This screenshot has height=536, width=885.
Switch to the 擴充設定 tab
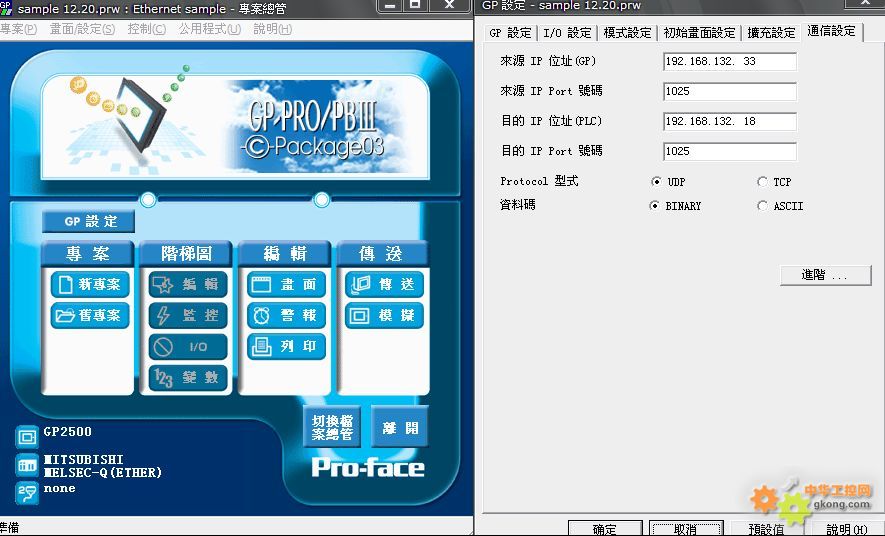click(x=771, y=33)
